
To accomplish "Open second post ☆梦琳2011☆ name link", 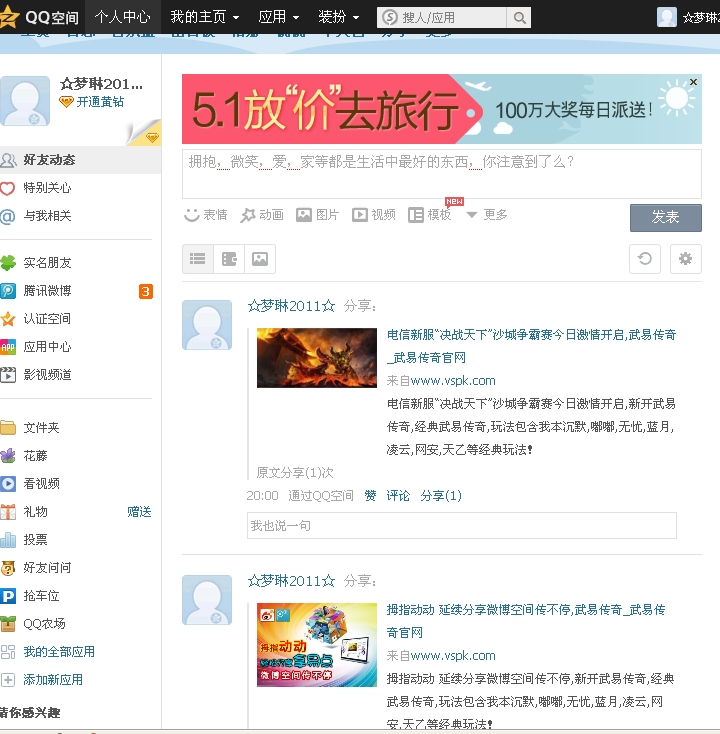I will tap(291, 581).
